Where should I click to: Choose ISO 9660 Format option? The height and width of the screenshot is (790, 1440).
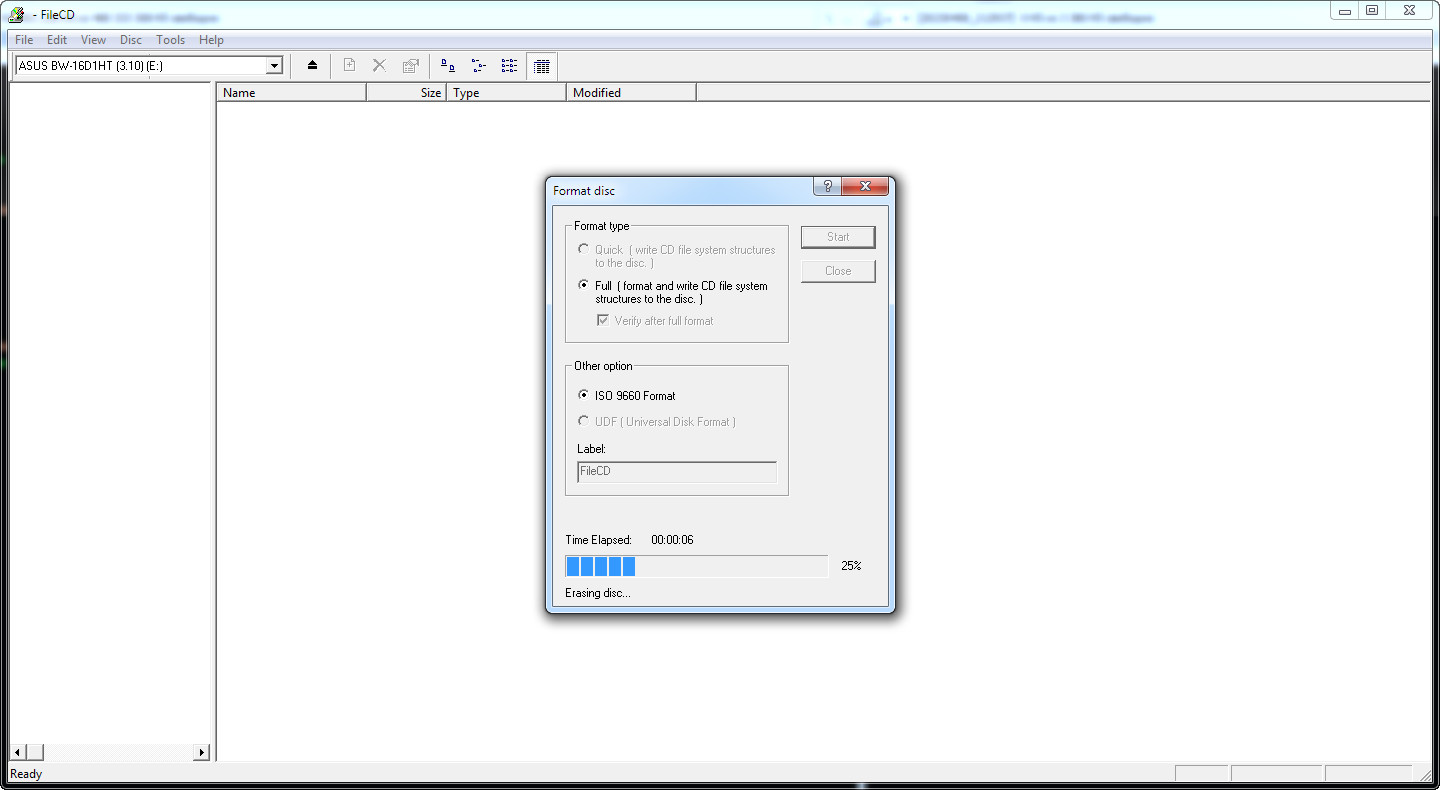[x=584, y=395]
